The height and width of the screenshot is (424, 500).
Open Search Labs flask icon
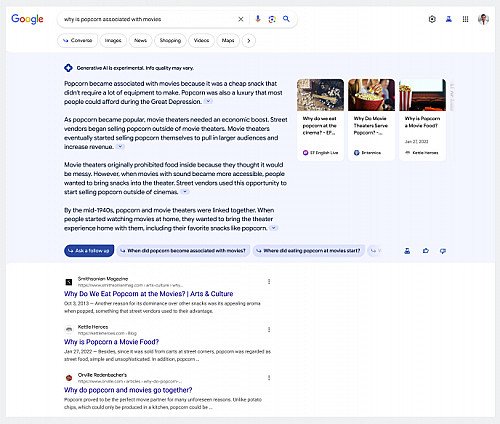coord(449,19)
